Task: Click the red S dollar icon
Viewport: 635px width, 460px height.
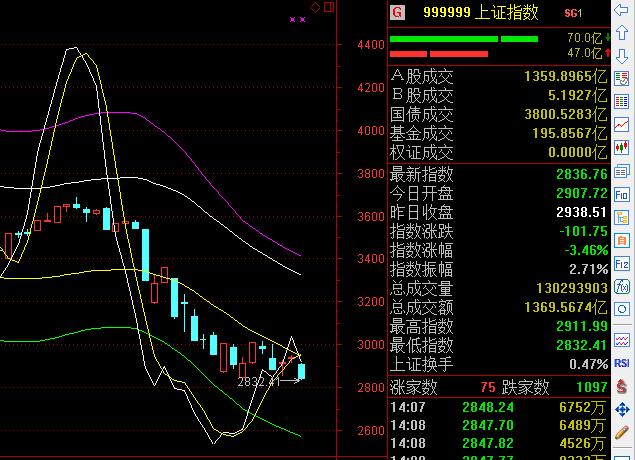Action: pos(622,386)
